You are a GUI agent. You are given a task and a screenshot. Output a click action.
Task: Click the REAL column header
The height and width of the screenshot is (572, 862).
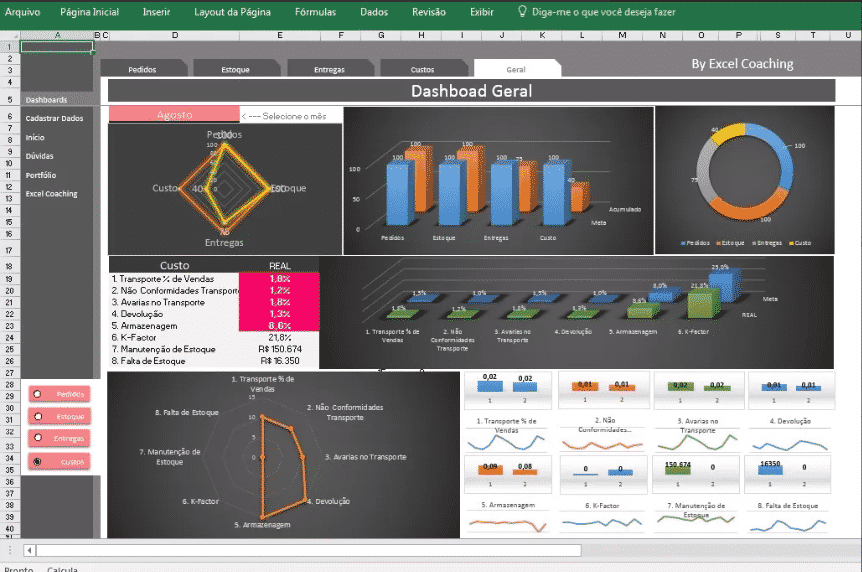point(280,266)
